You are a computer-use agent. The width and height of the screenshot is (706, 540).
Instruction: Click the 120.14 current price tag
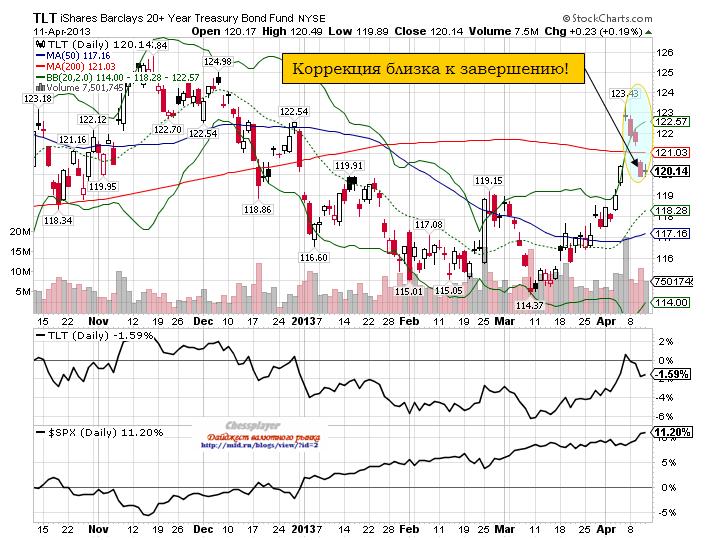pos(669,171)
